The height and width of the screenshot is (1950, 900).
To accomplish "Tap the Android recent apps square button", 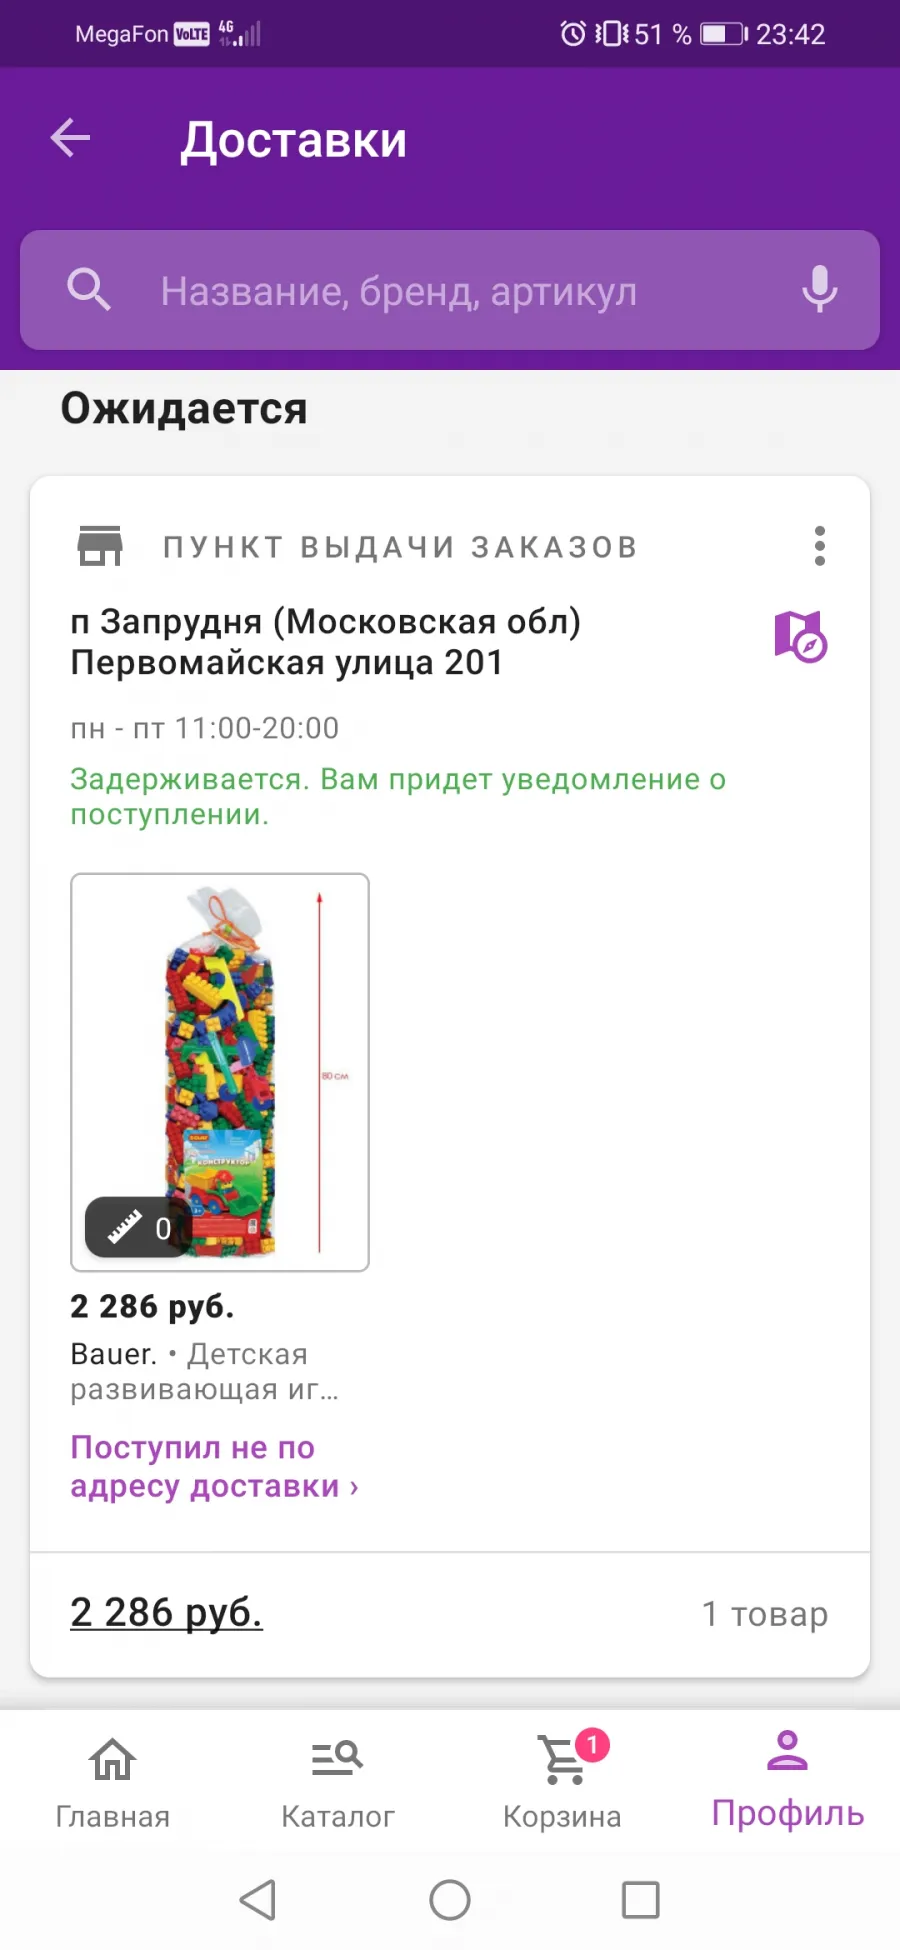I will (641, 1900).
